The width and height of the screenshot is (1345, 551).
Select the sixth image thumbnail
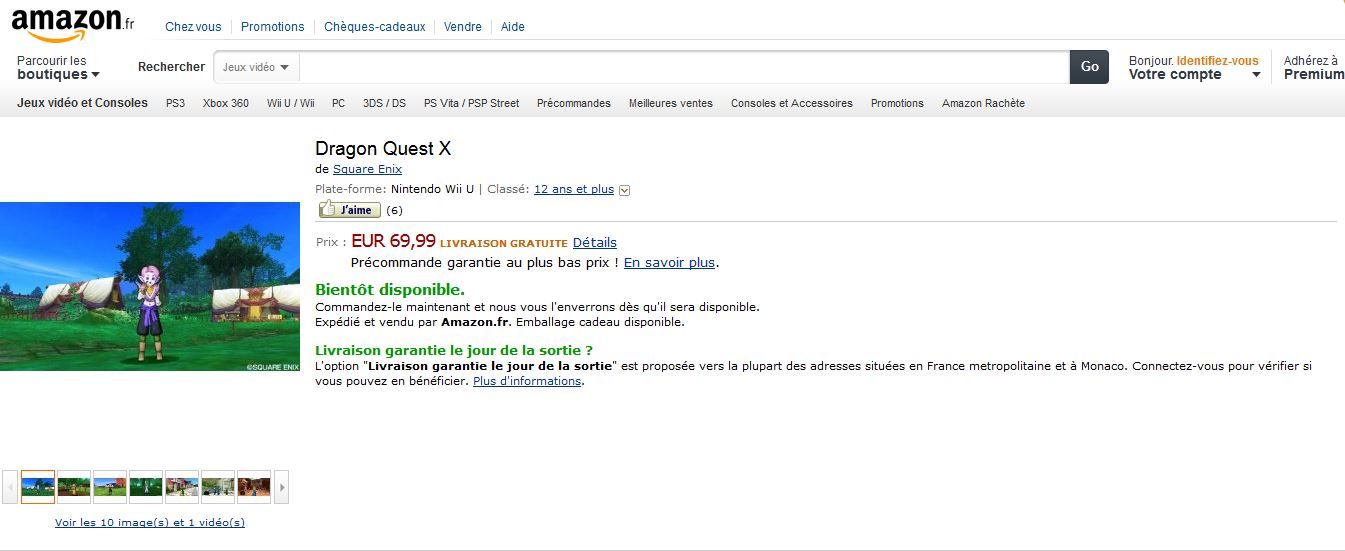[x=218, y=487]
